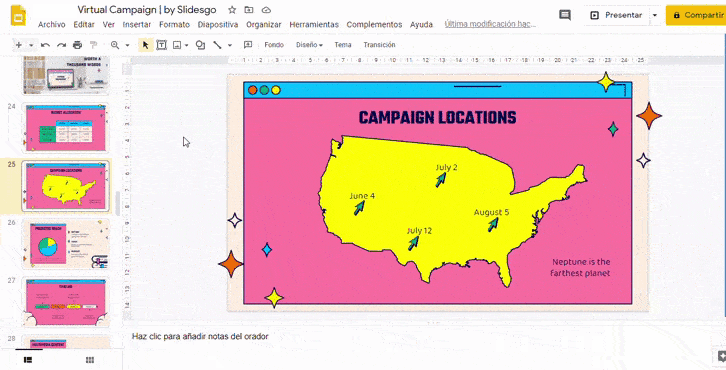Star the Virtual Campaign document
Viewport: 726px width, 370px height.
pos(232,10)
